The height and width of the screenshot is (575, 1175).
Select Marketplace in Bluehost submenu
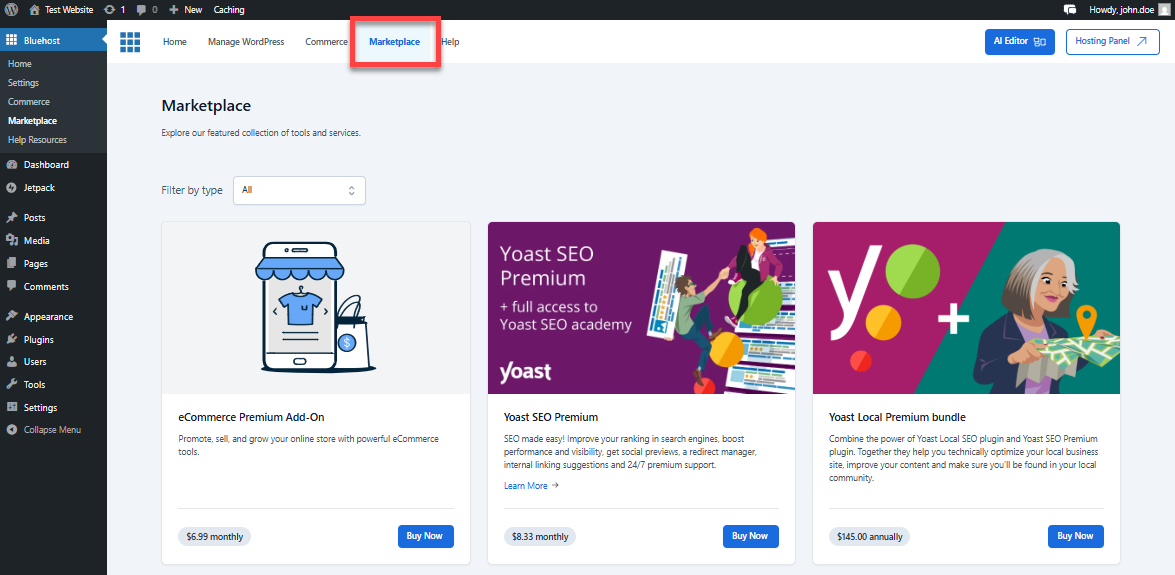pos(32,121)
